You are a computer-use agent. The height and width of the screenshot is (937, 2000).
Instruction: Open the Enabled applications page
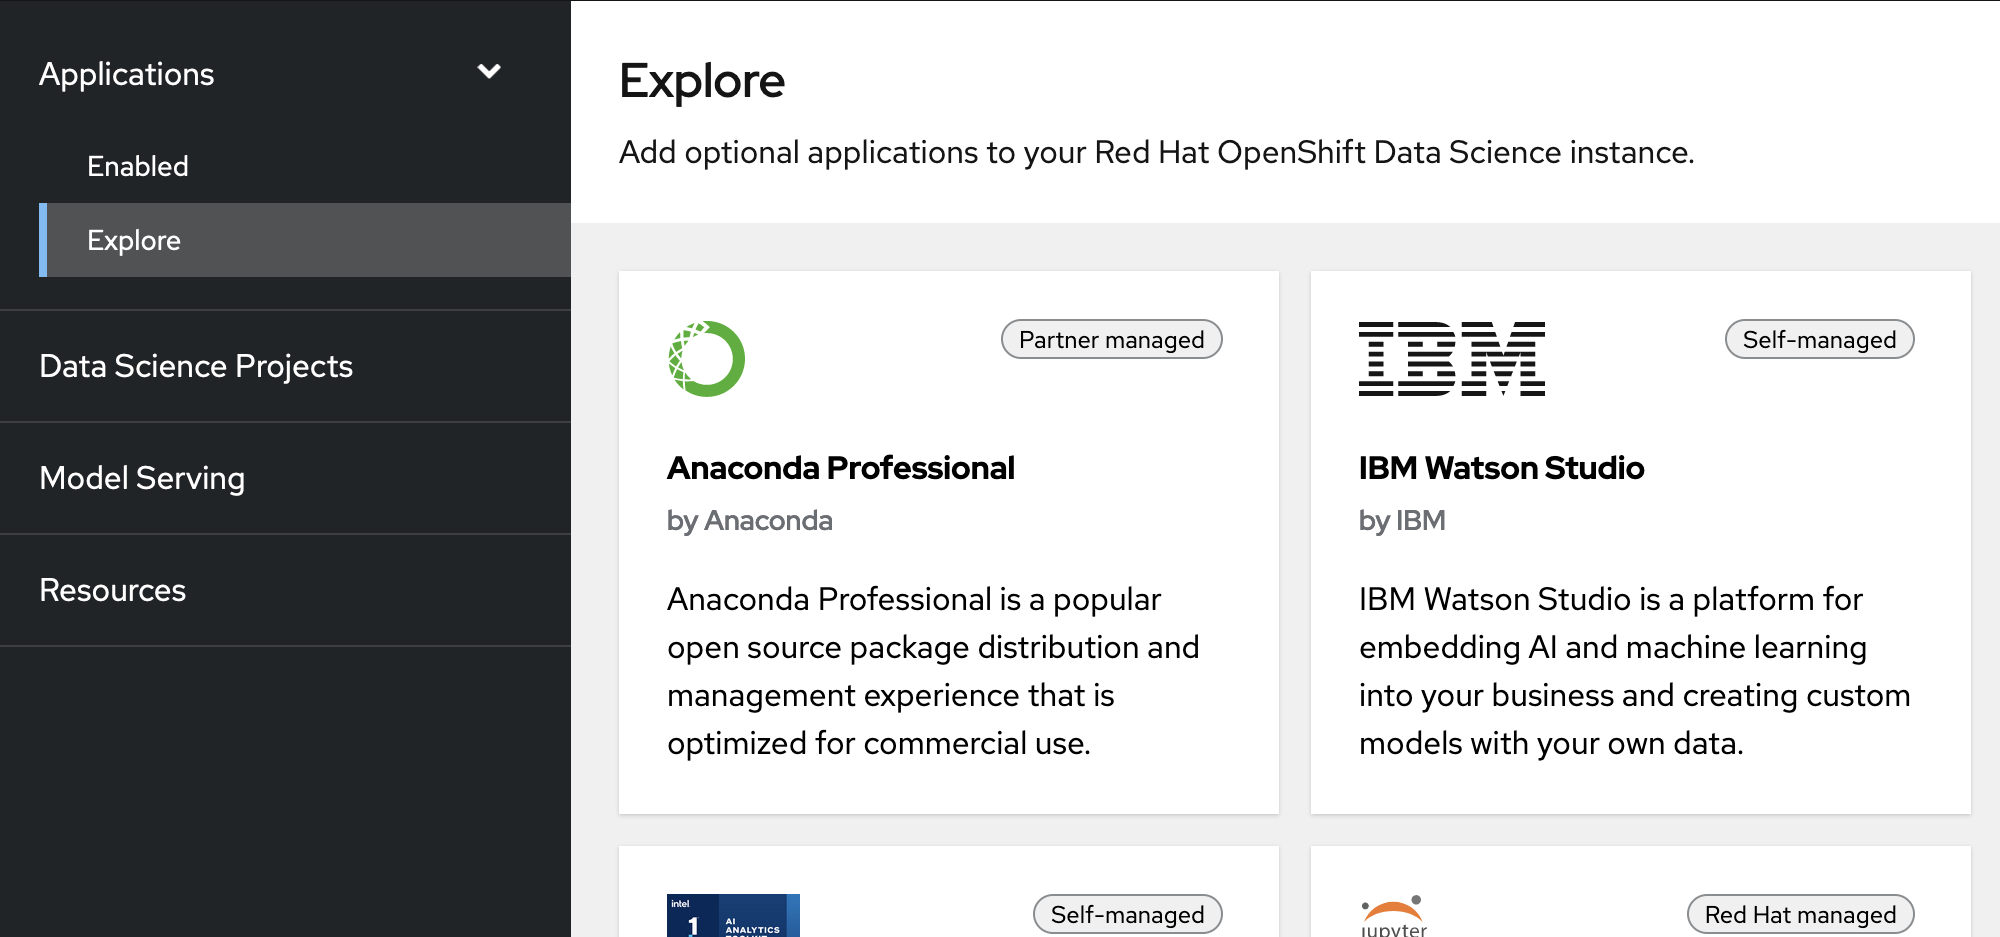coord(138,166)
